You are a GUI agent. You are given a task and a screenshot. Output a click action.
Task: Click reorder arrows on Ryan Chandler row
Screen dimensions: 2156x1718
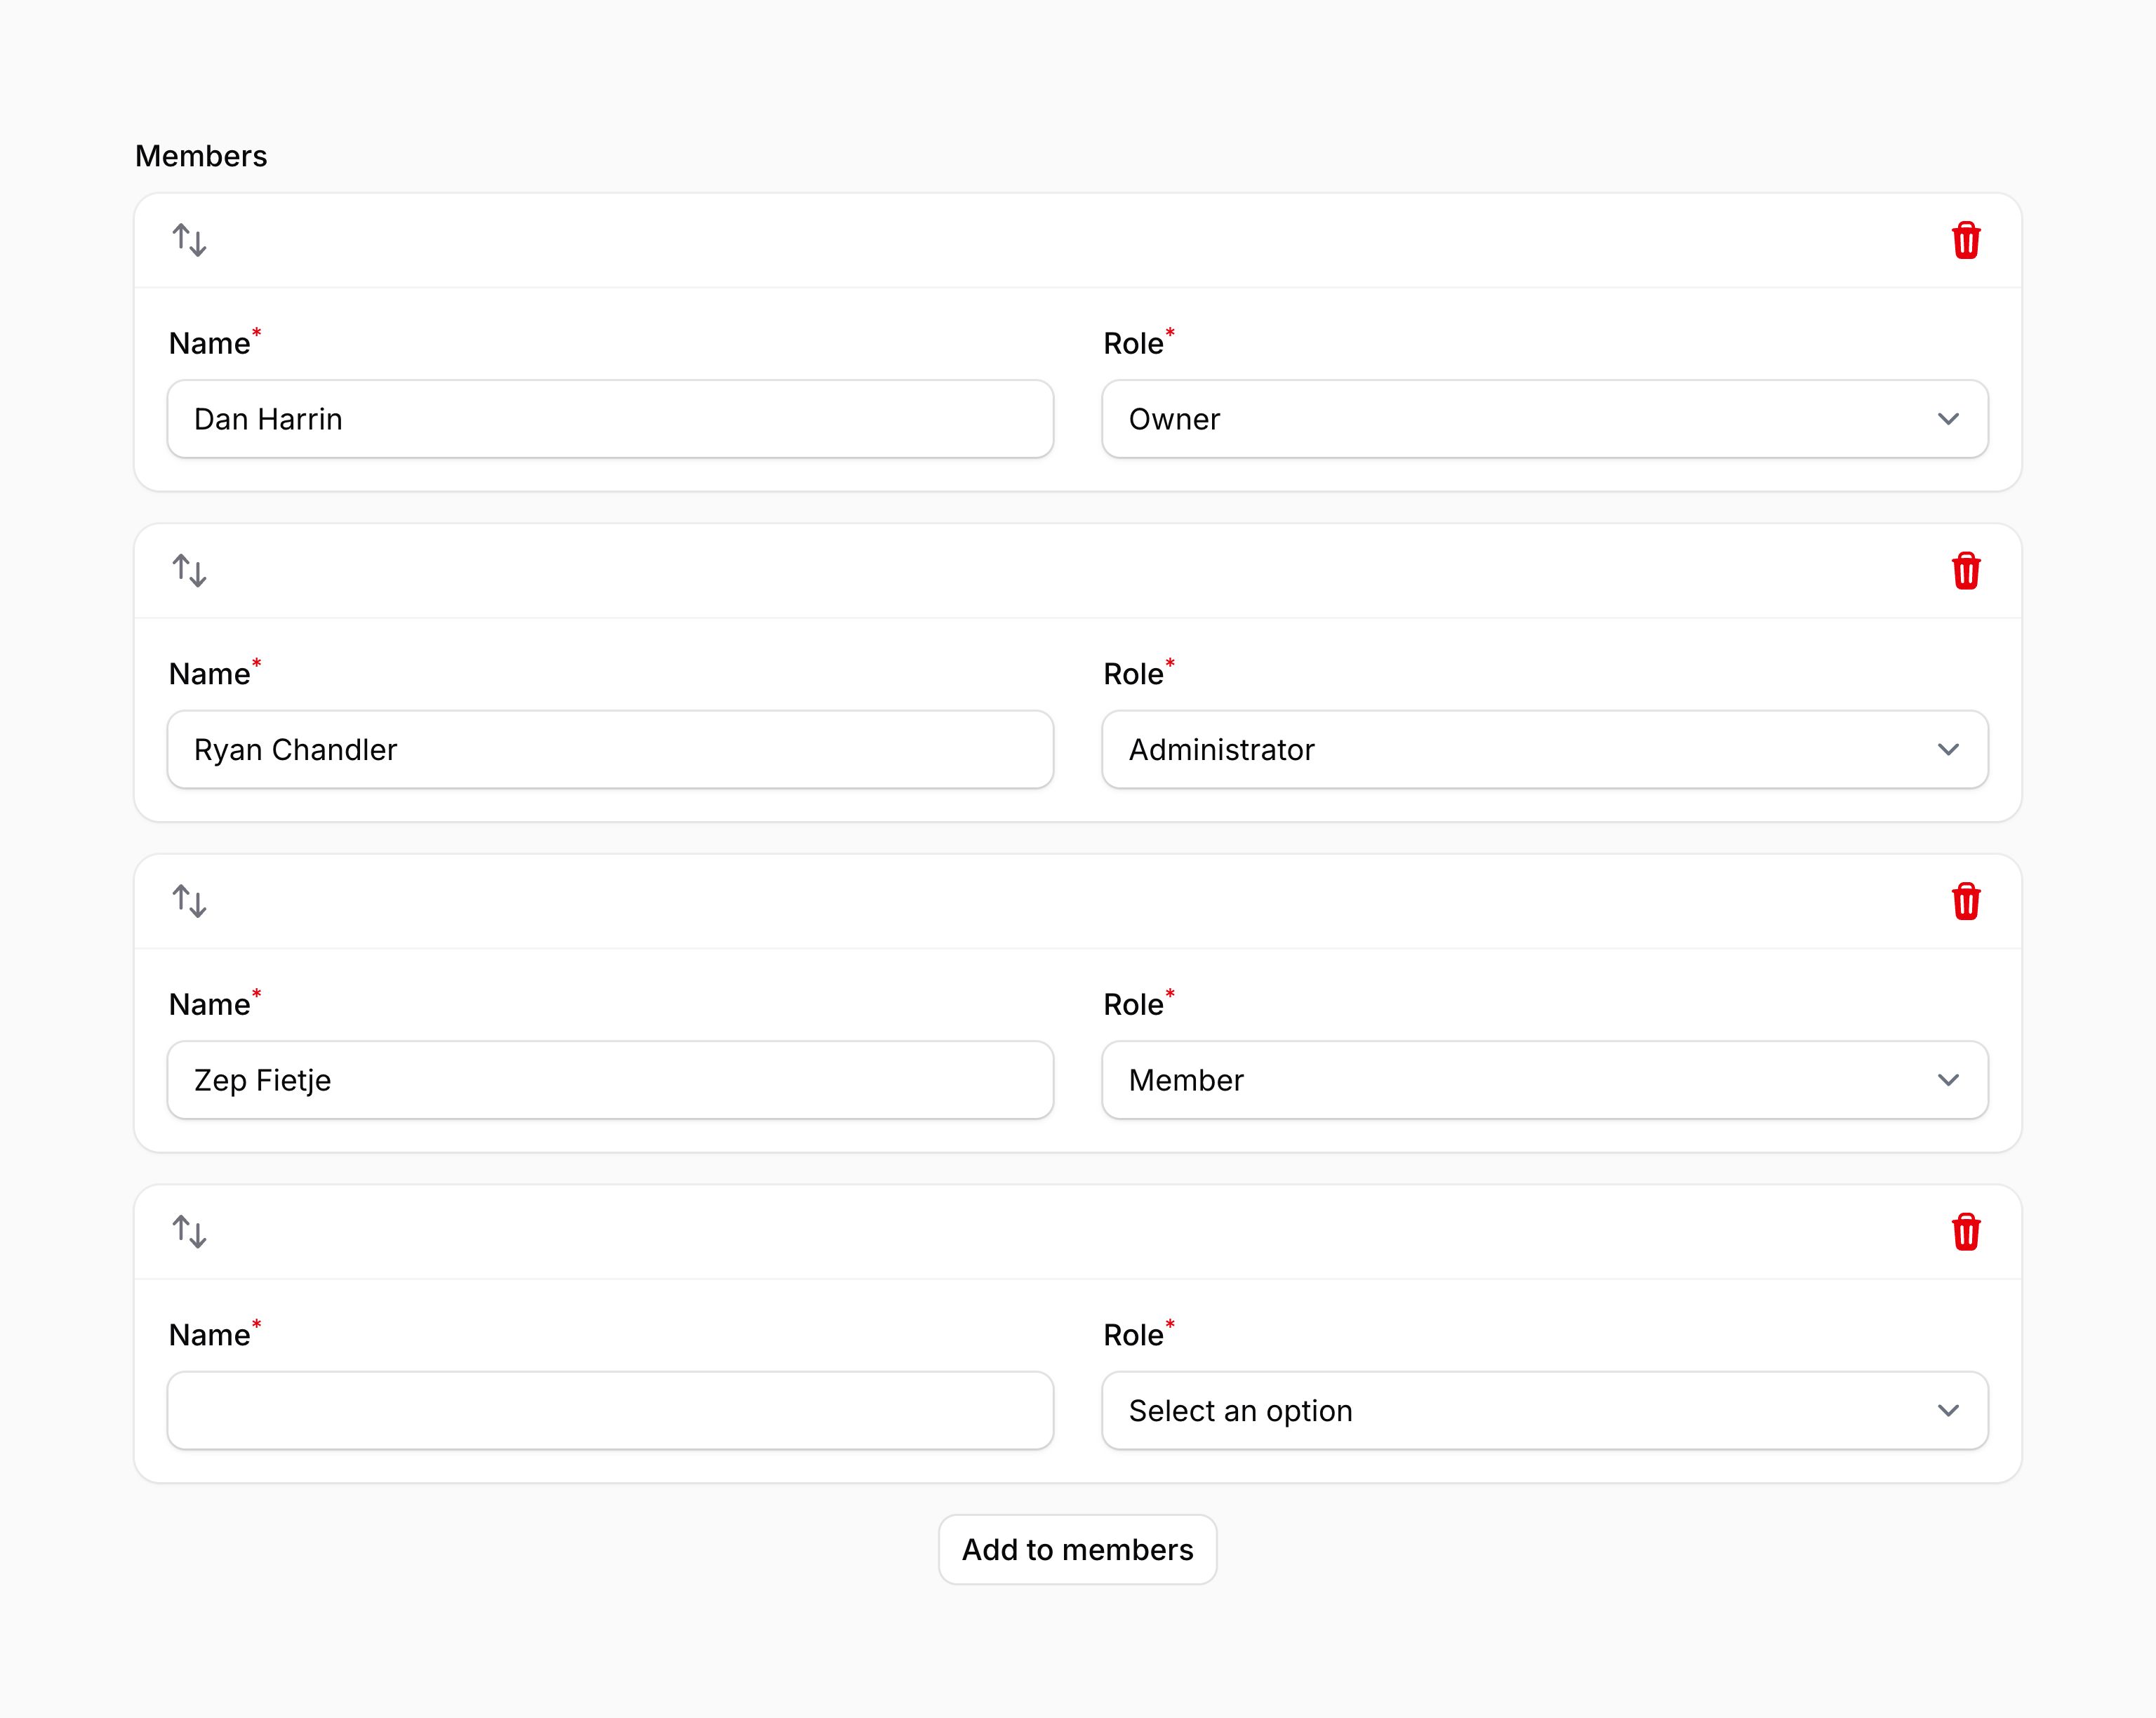189,571
